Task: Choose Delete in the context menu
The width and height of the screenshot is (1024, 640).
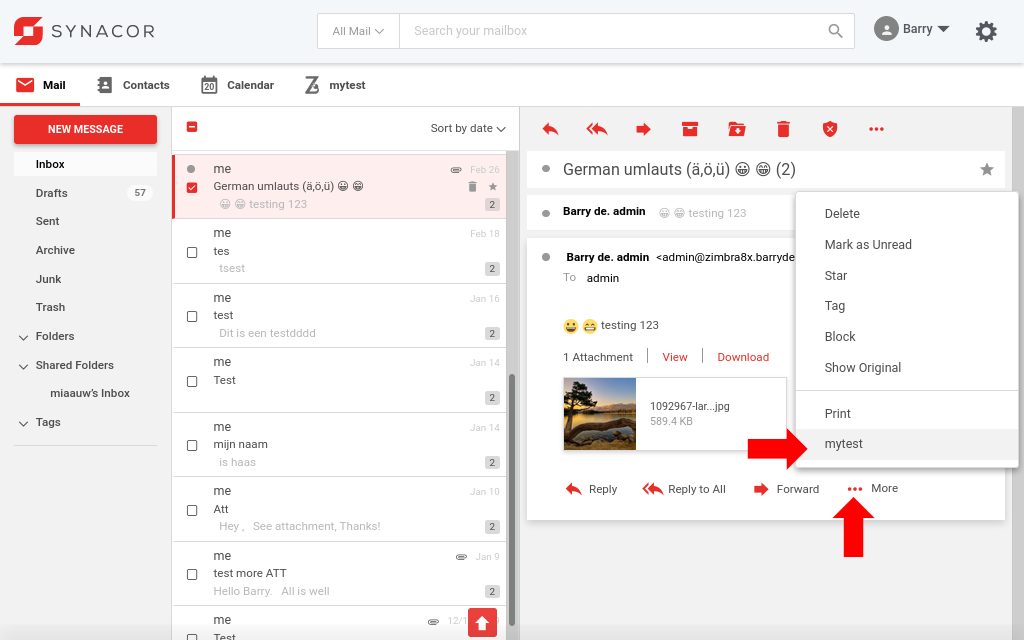Action: 907,214
